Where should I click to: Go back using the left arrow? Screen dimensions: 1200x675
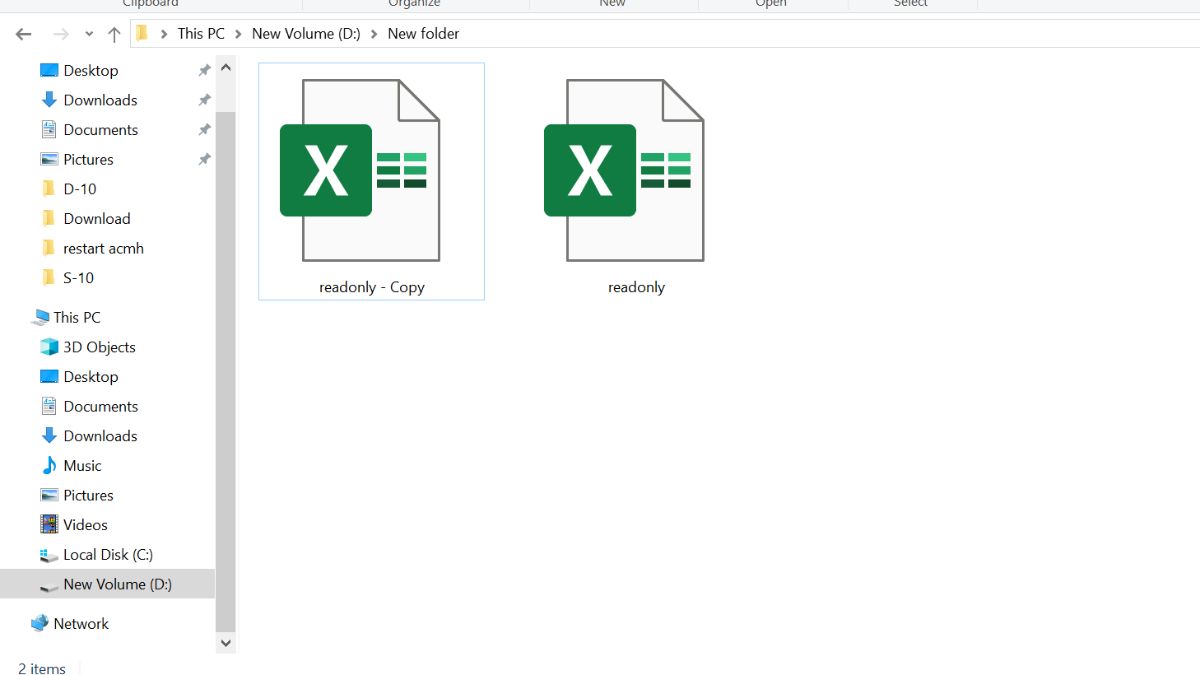point(24,34)
